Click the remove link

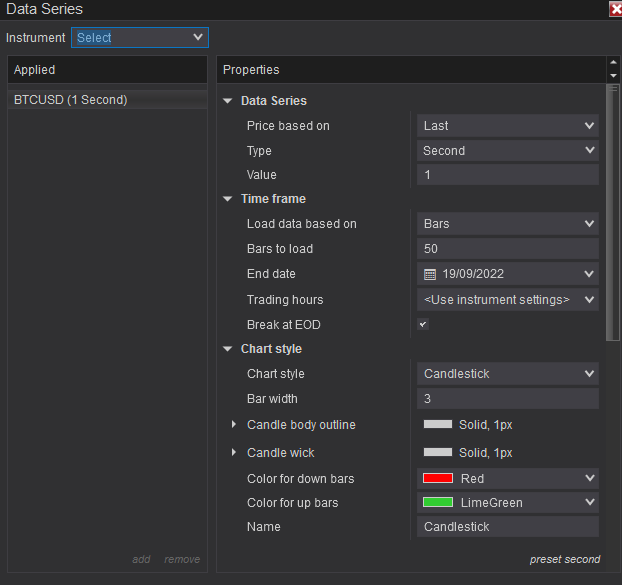(182, 559)
